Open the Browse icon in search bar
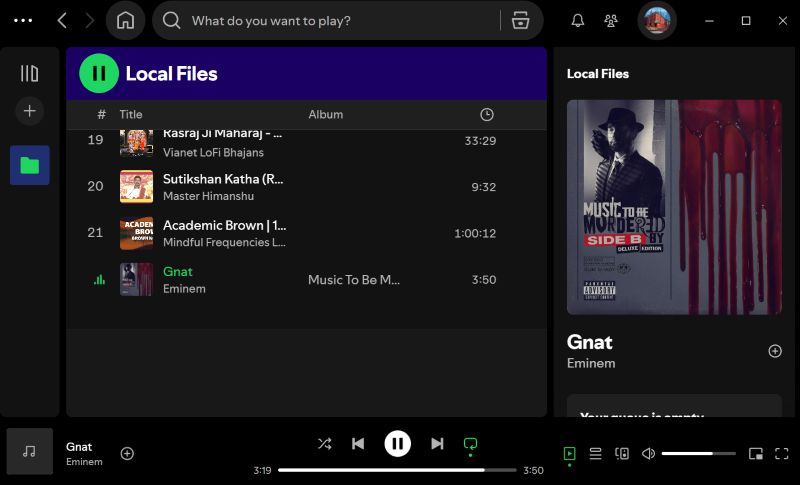The image size is (800, 485). point(520,20)
